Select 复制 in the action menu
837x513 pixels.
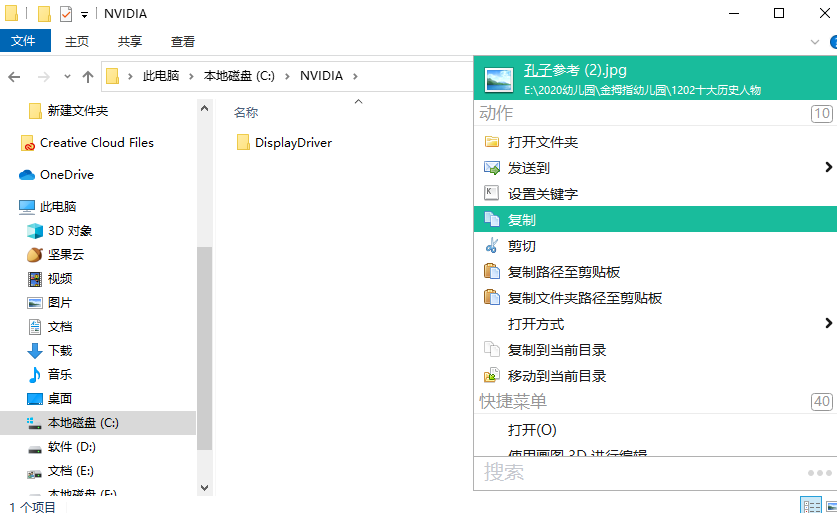point(522,220)
